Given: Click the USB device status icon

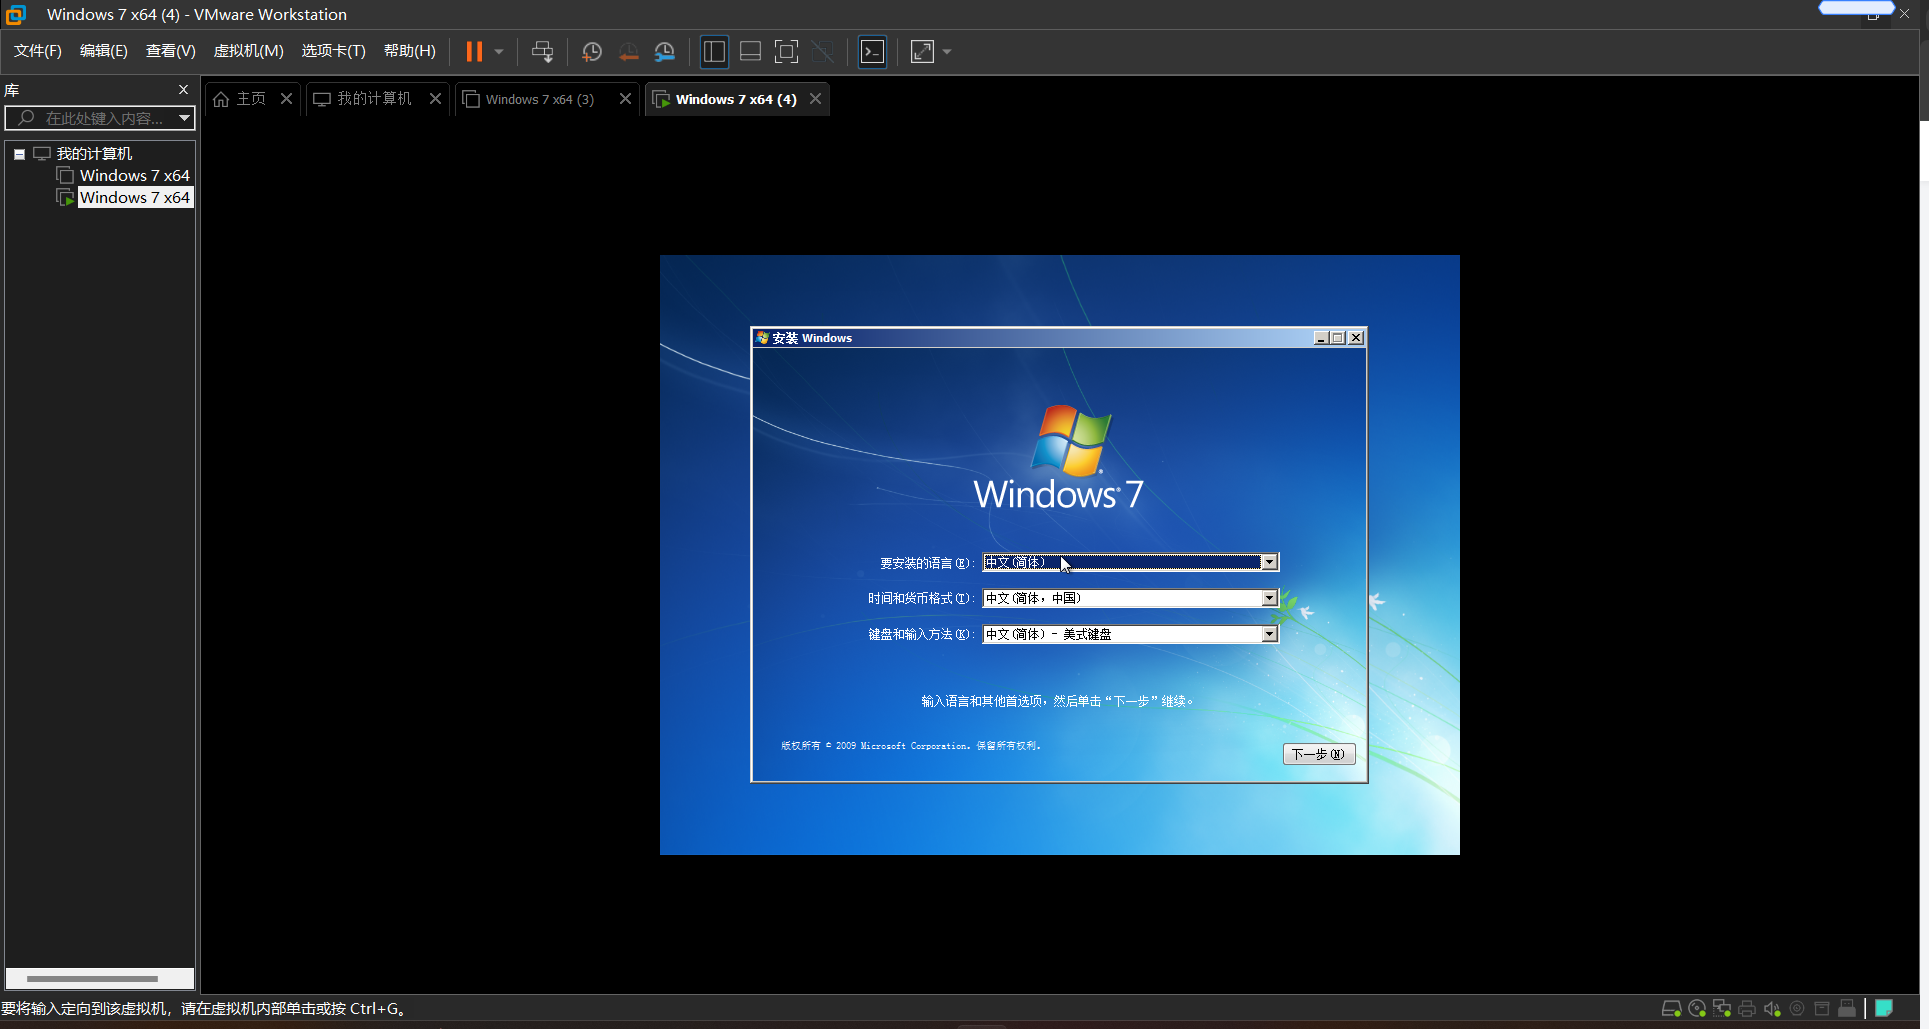Looking at the screenshot, I should [x=1847, y=1009].
